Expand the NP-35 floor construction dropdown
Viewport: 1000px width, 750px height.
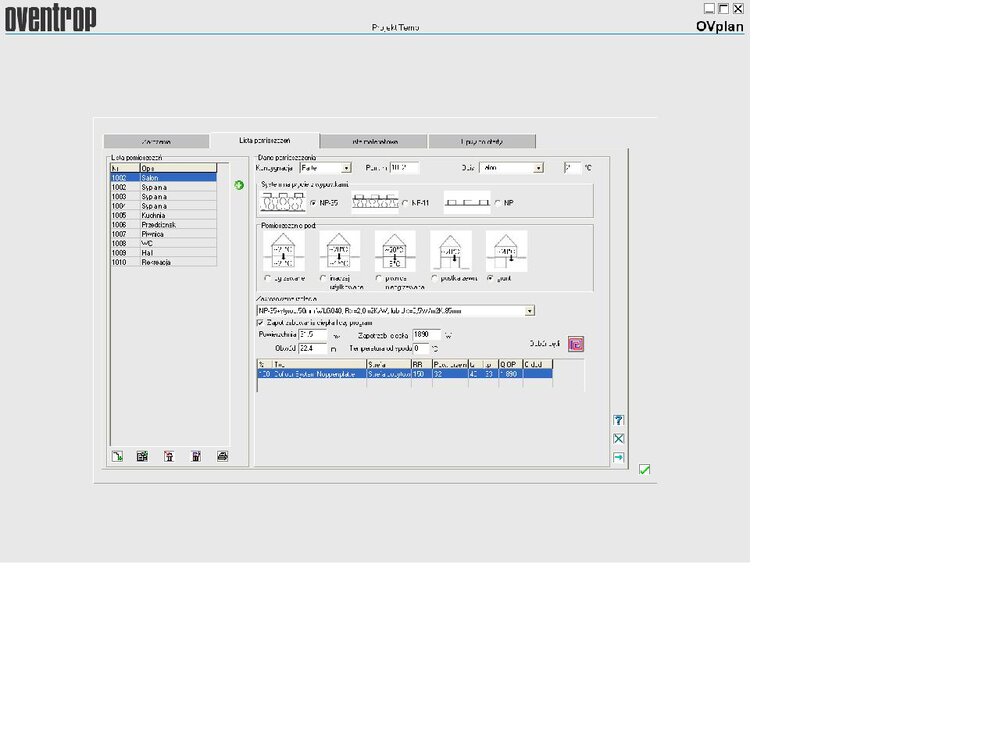click(529, 311)
